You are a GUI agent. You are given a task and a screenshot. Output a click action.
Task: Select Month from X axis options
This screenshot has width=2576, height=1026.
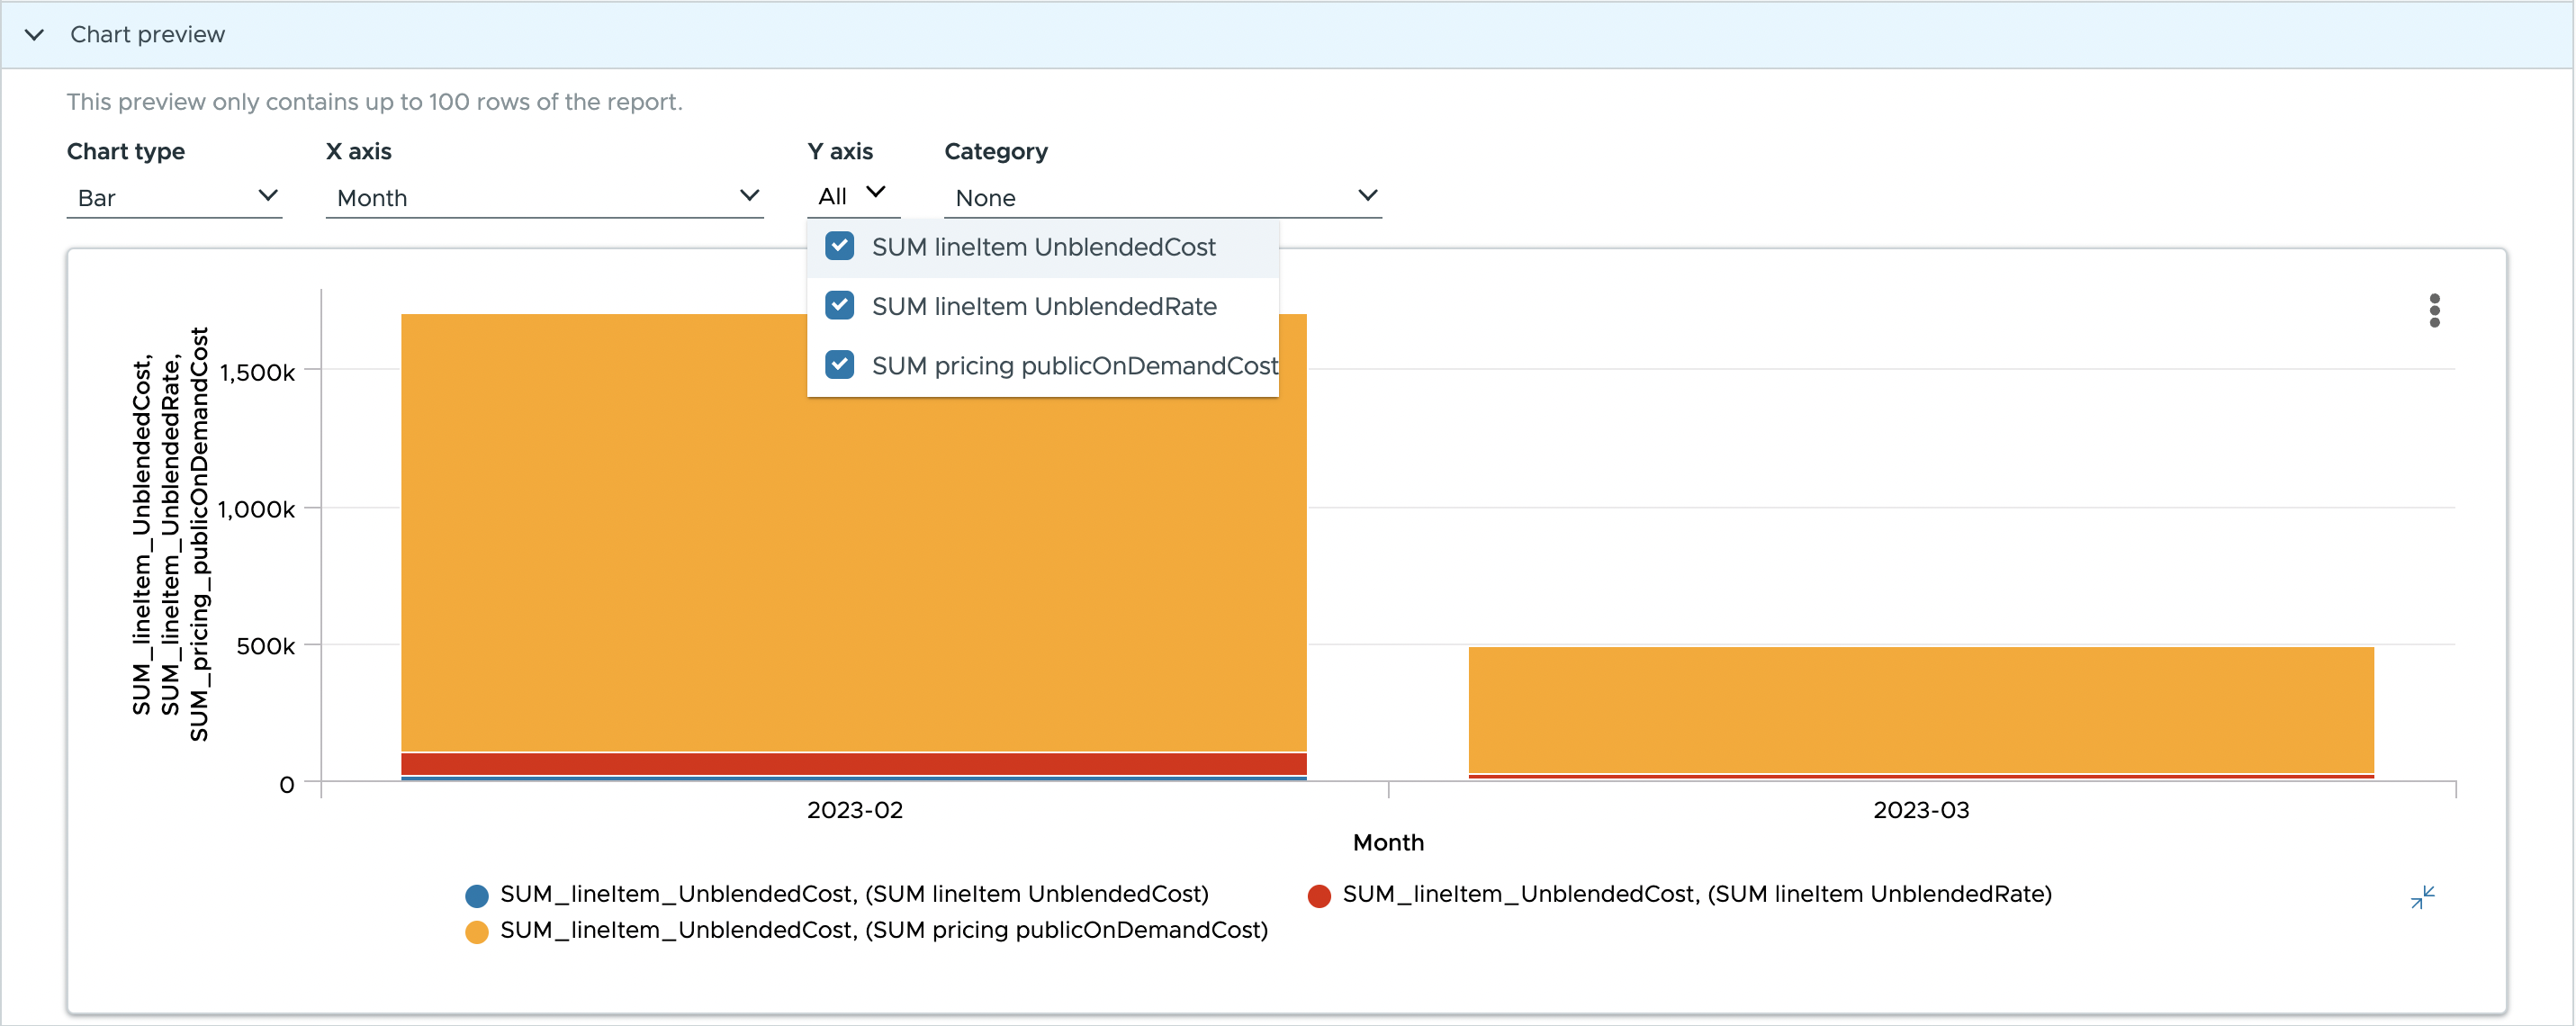pyautogui.click(x=541, y=195)
